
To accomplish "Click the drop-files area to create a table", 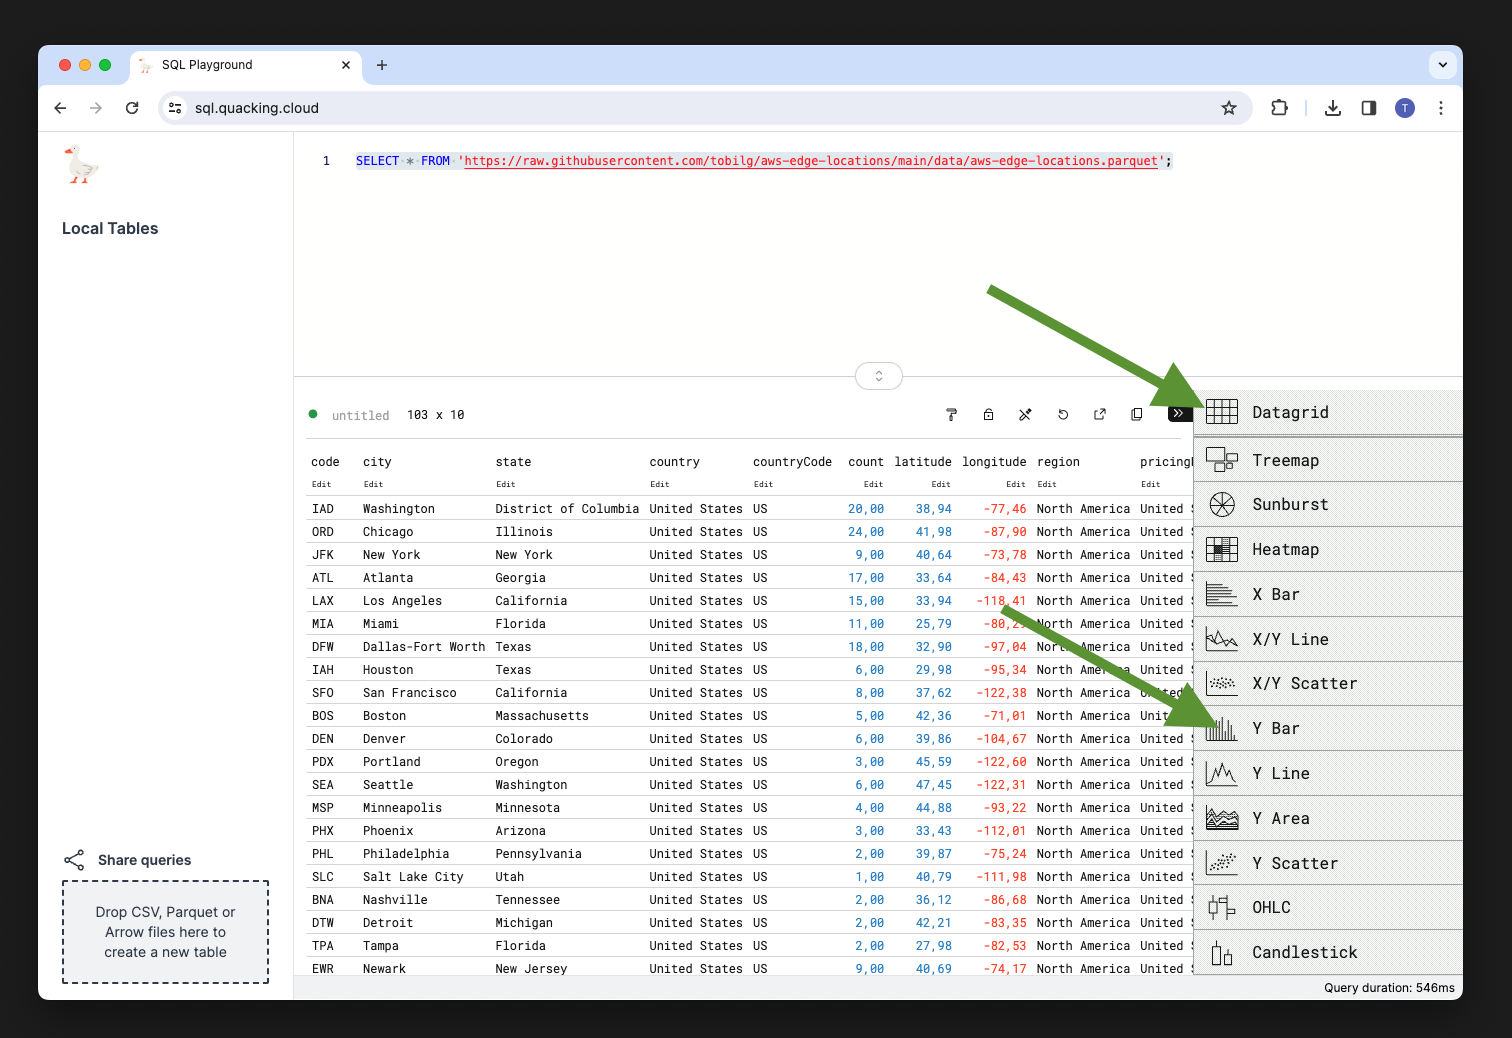I will (x=165, y=931).
